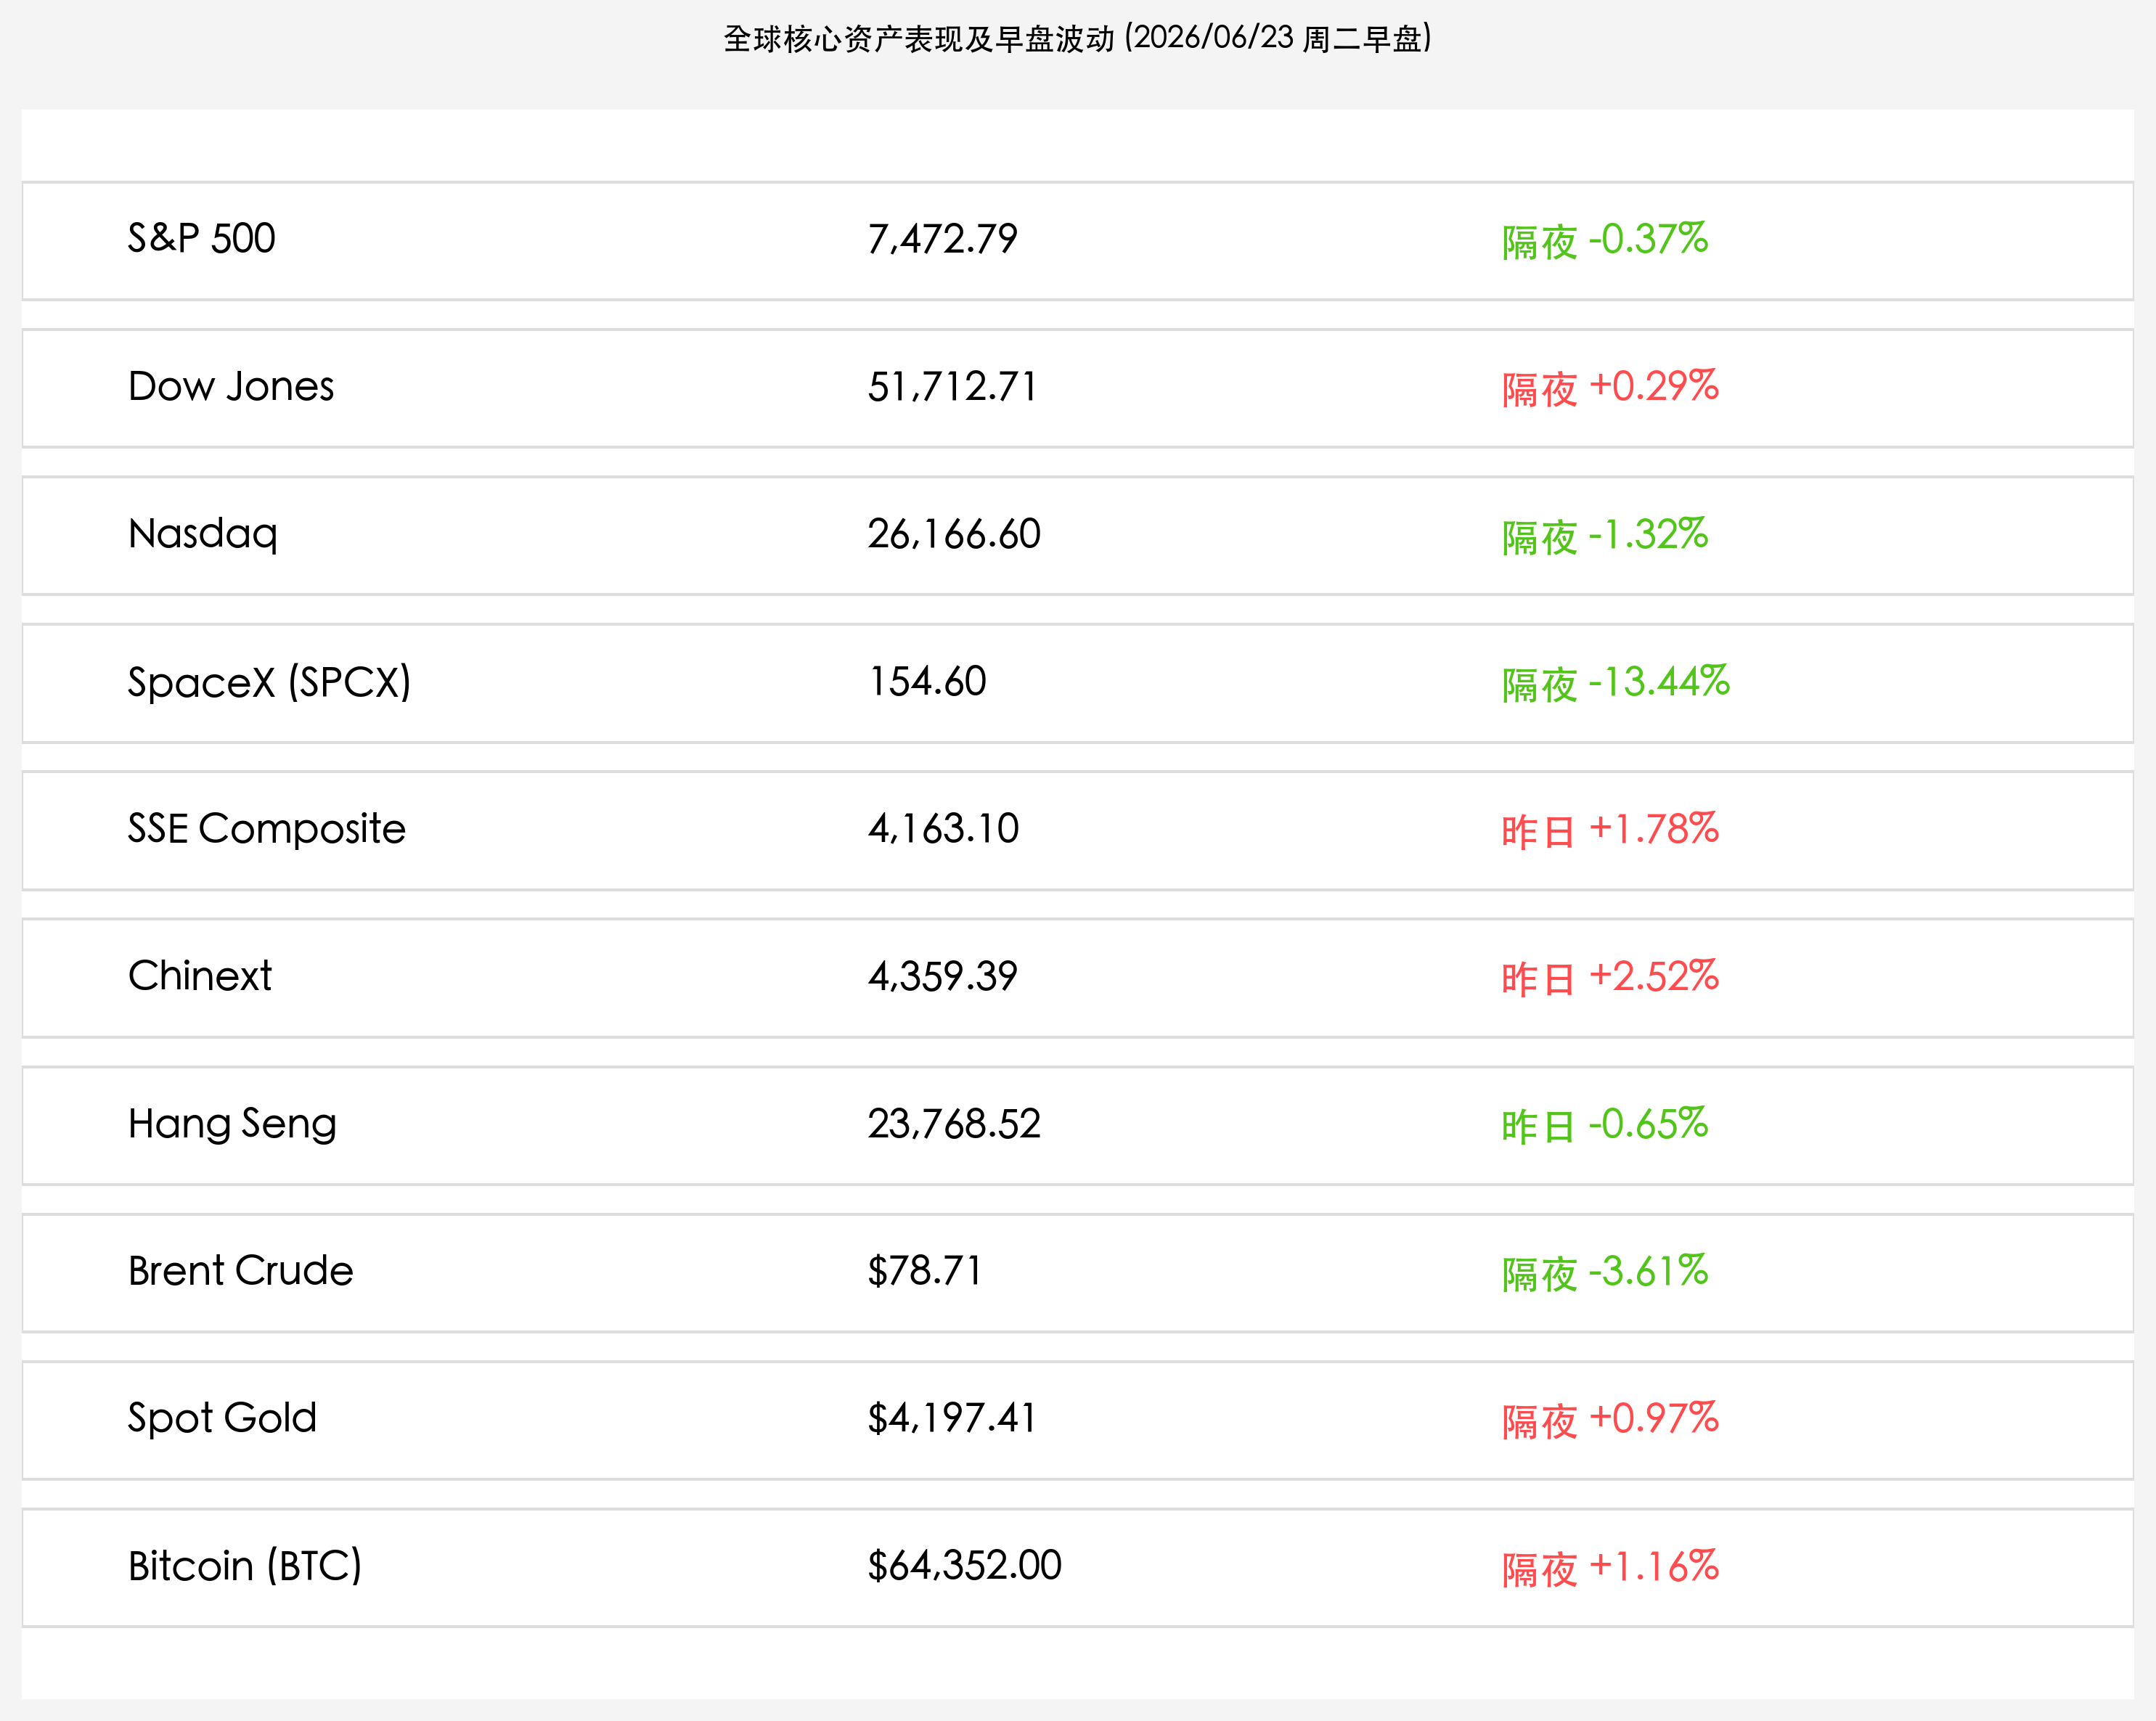Open the Bitcoin (BTC) row
This screenshot has width=2156, height=1721.
coord(1078,1568)
